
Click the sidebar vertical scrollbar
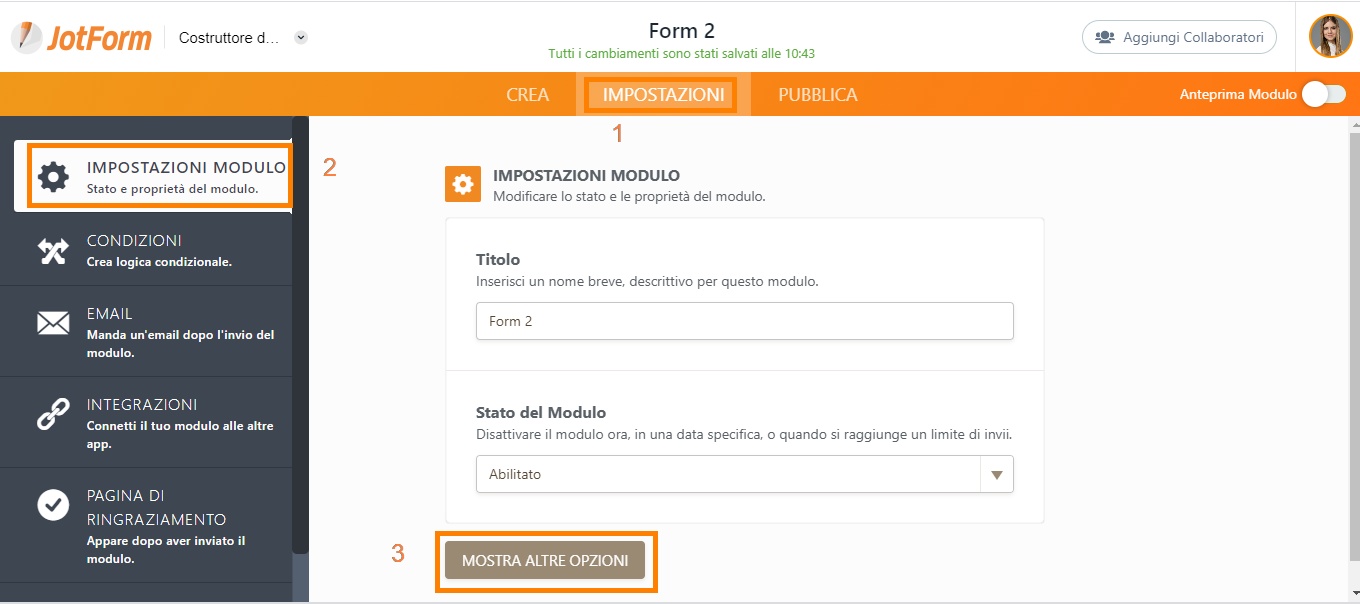point(300,335)
